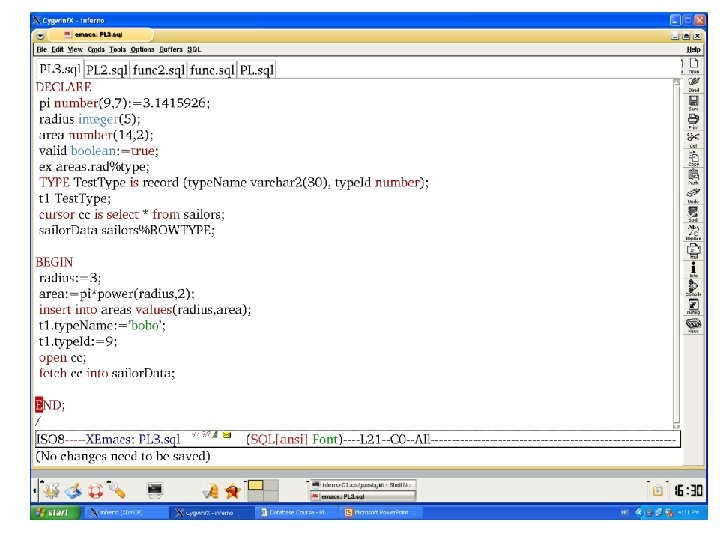Click the envelope icon in the modeline
720x540 pixels.
point(227,435)
